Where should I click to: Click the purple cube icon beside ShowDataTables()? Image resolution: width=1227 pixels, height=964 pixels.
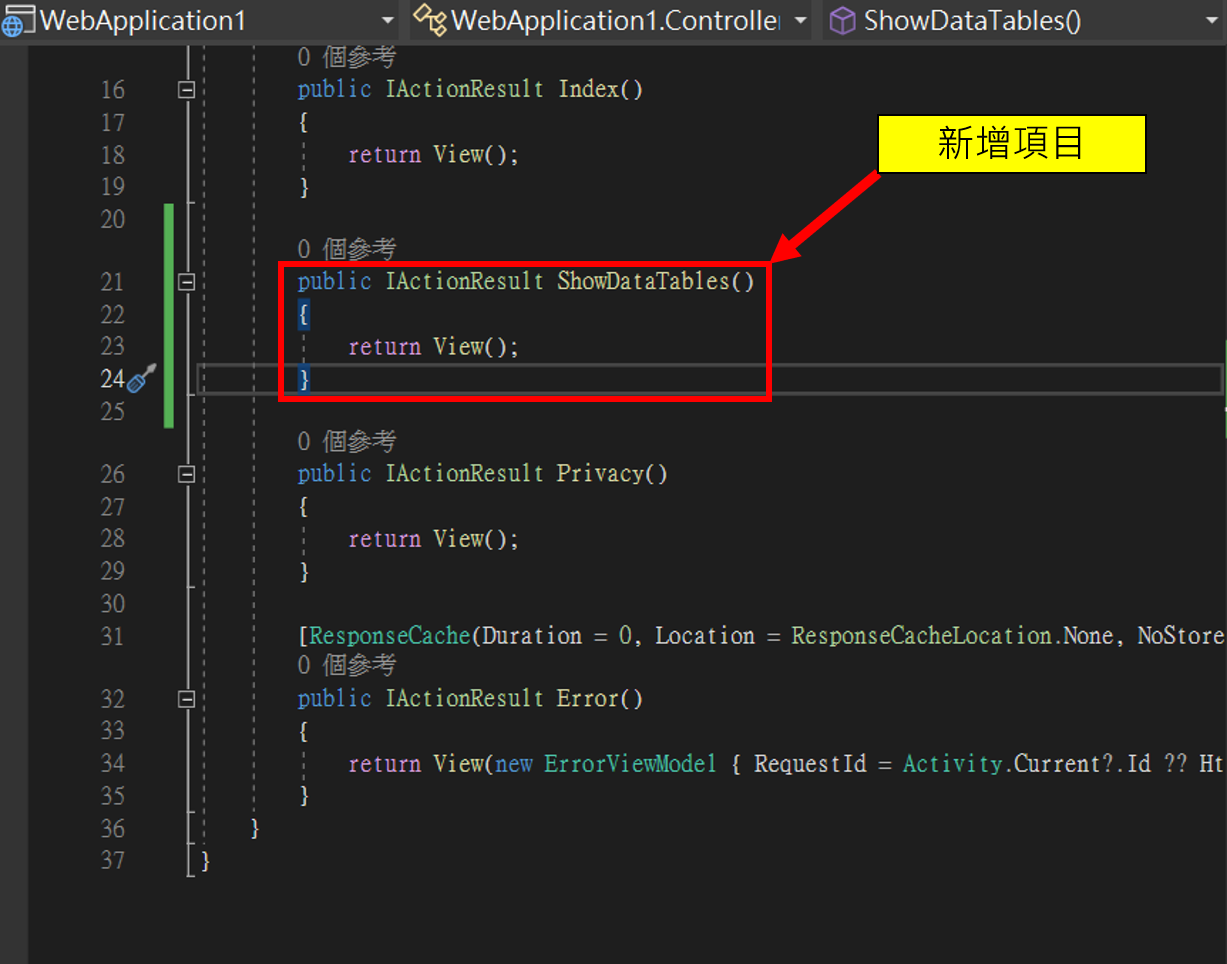843,20
